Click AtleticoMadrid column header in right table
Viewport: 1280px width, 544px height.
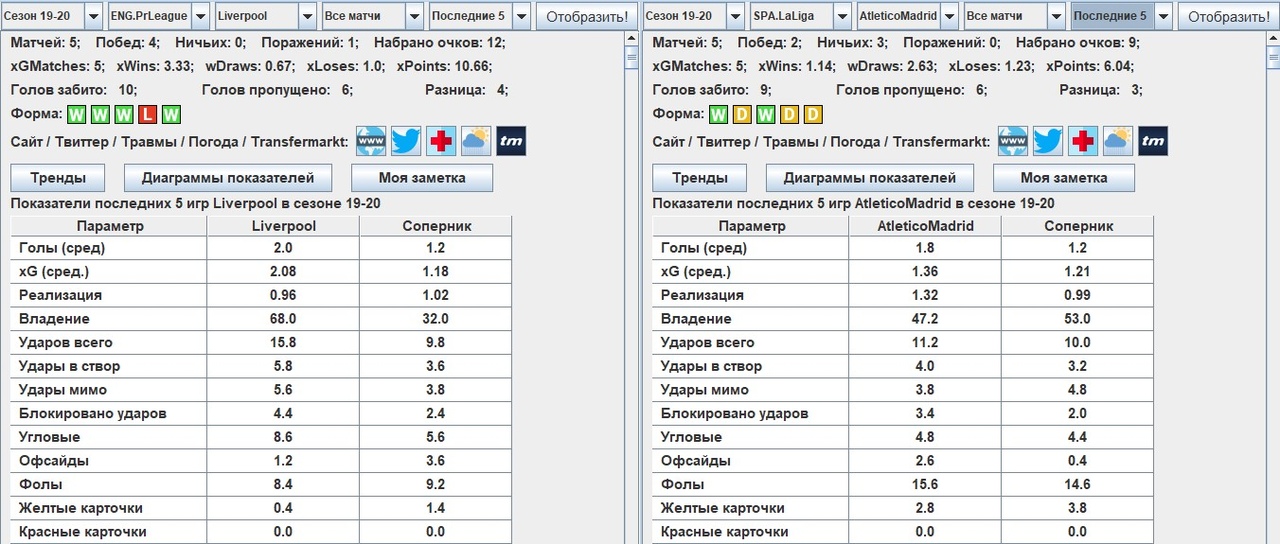[925, 226]
